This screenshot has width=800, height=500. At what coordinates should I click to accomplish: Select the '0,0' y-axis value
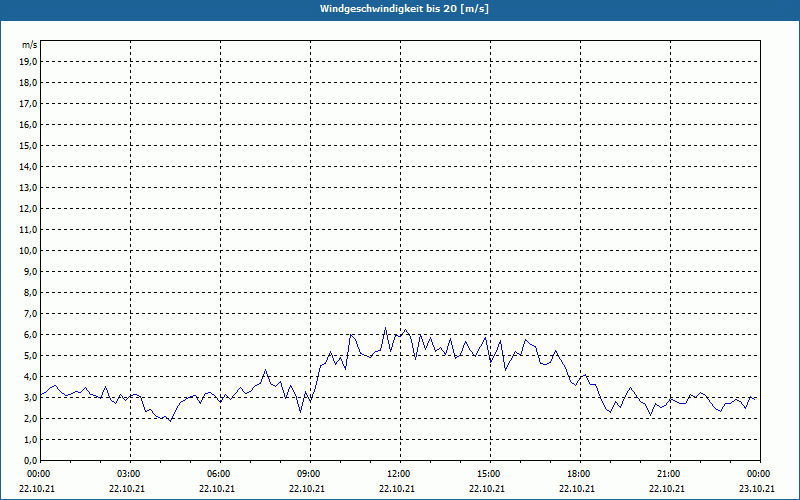click(30, 461)
